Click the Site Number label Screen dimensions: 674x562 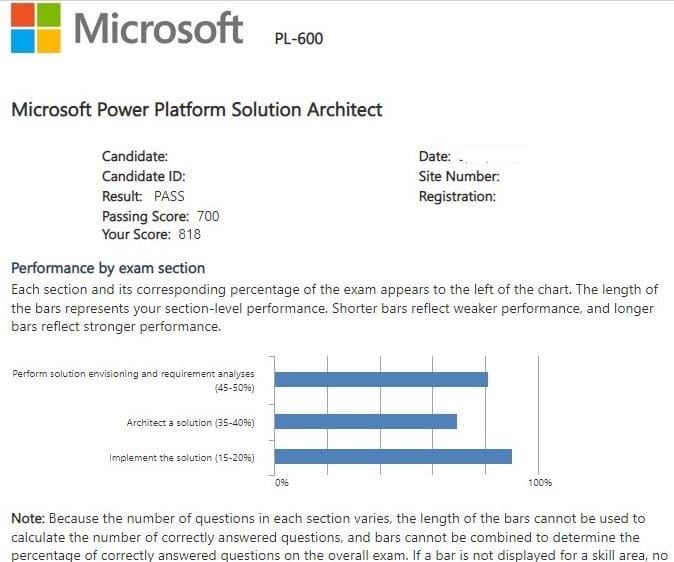pos(459,176)
